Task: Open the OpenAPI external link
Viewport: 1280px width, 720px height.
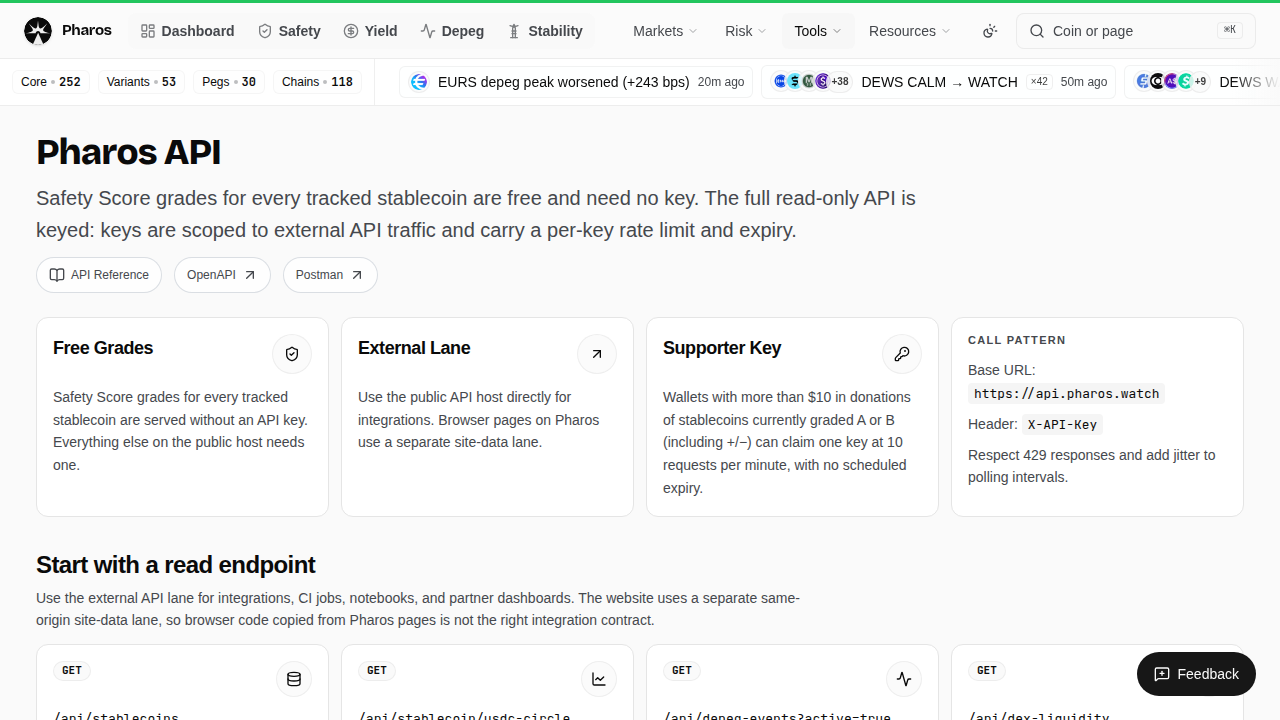Action: (222, 275)
